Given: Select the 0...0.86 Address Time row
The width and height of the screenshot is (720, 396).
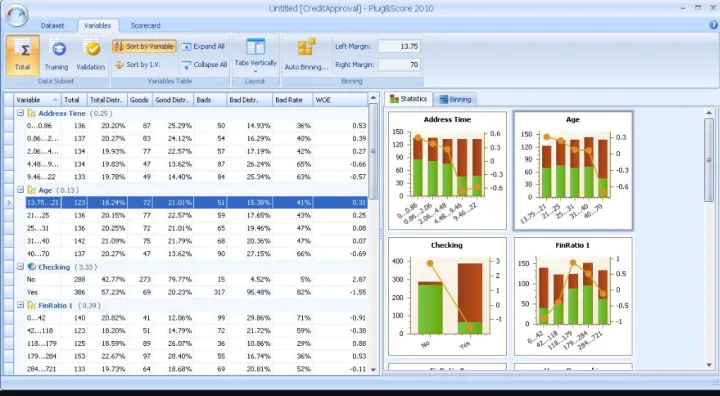Looking at the screenshot, I should pyautogui.click(x=197, y=125).
